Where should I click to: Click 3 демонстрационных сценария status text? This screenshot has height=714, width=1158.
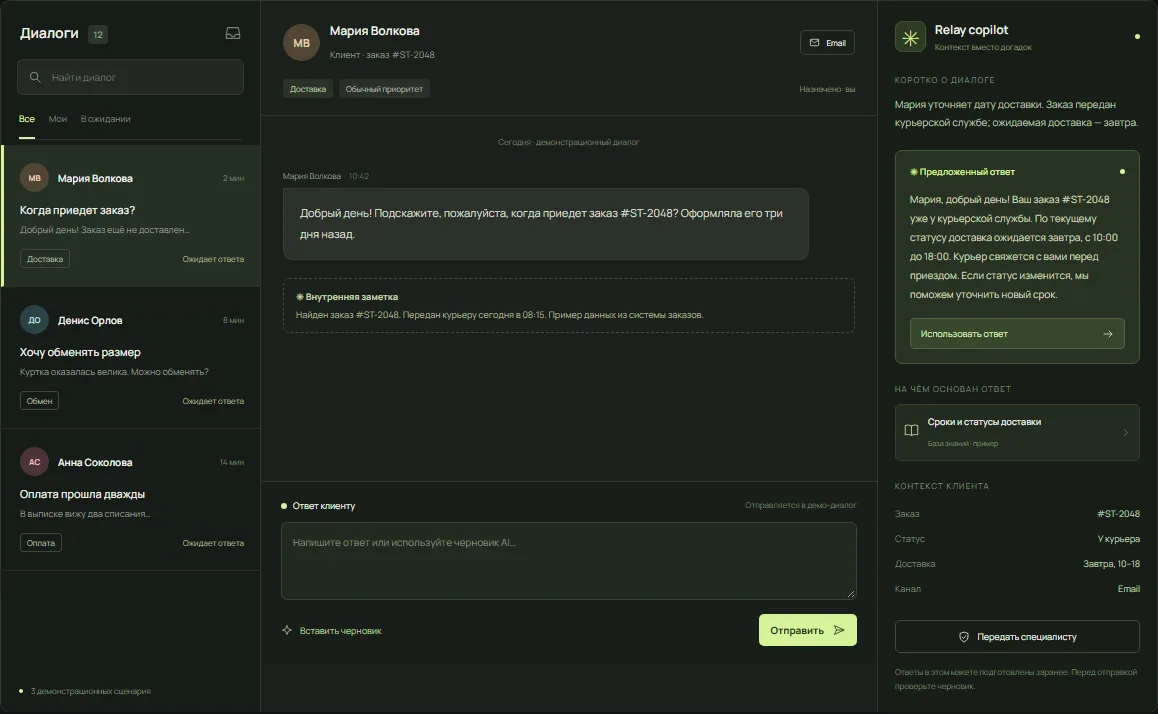pyautogui.click(x=90, y=691)
